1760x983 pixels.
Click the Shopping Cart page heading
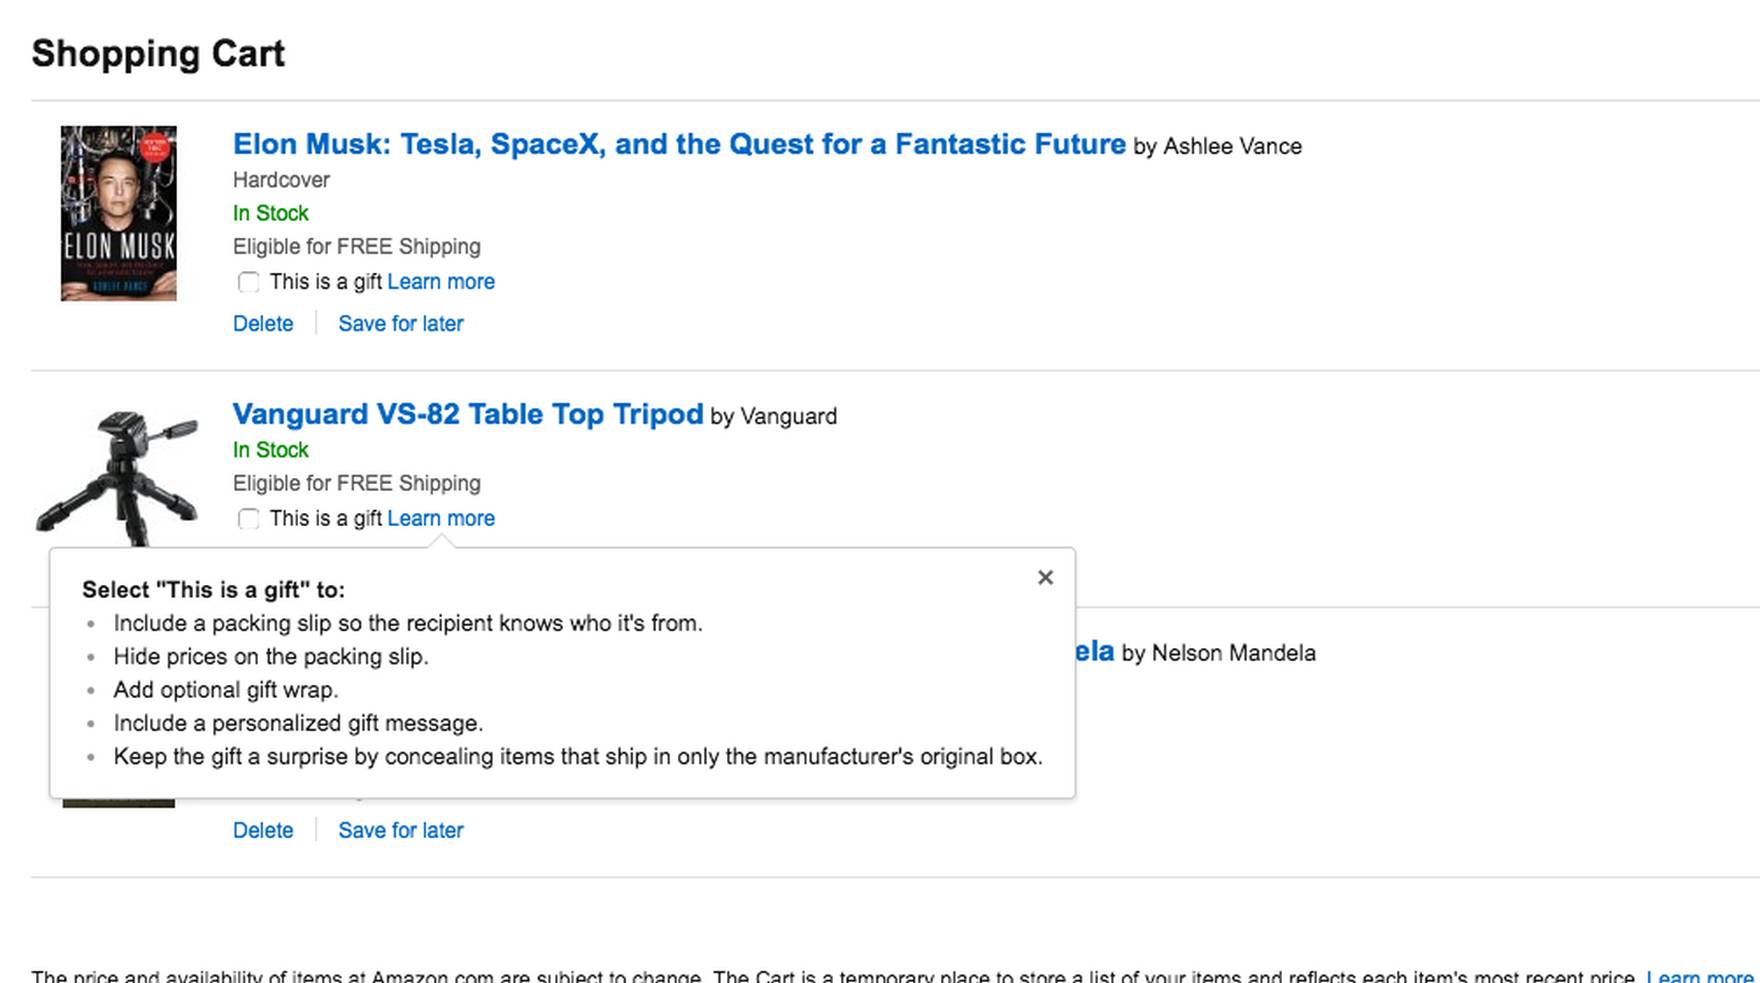[x=158, y=53]
